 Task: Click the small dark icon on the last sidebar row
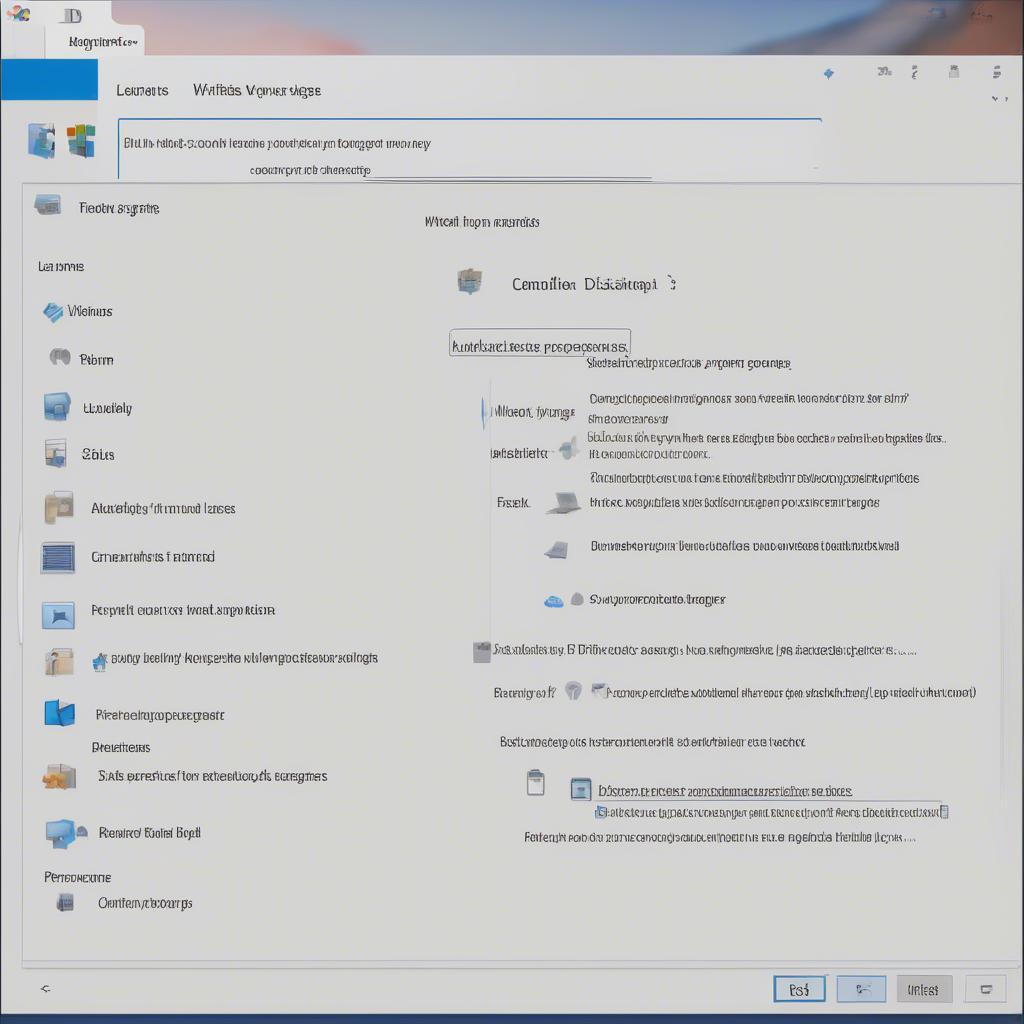coord(65,903)
